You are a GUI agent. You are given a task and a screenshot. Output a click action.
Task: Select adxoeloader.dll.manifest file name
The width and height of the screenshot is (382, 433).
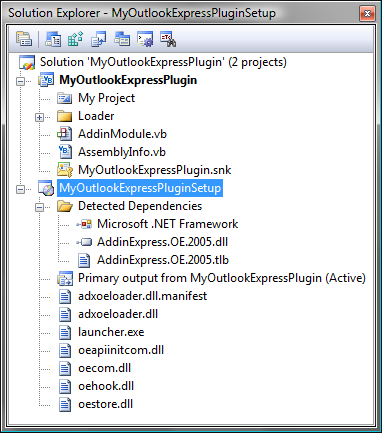tap(142, 296)
